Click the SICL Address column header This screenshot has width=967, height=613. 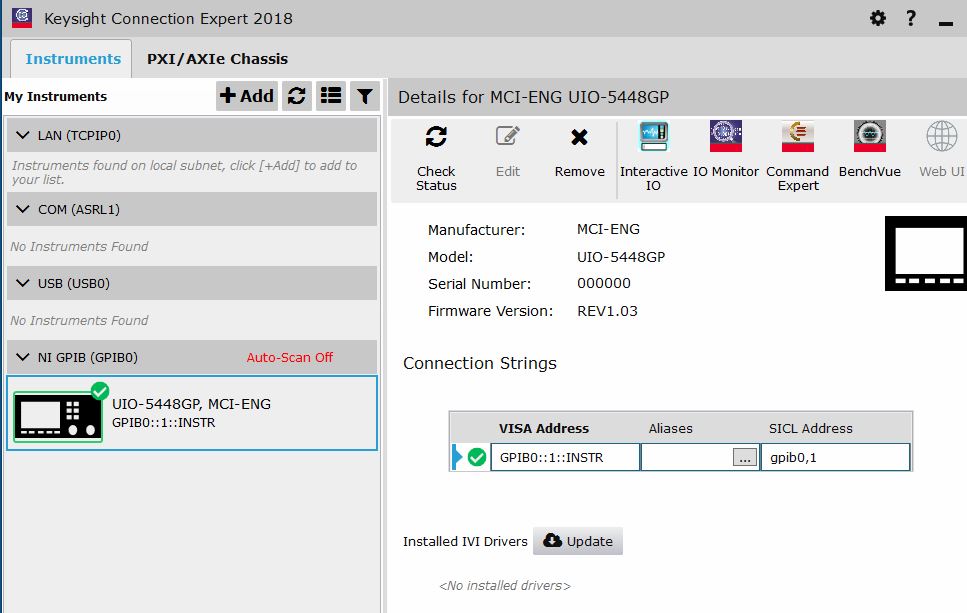(x=810, y=428)
